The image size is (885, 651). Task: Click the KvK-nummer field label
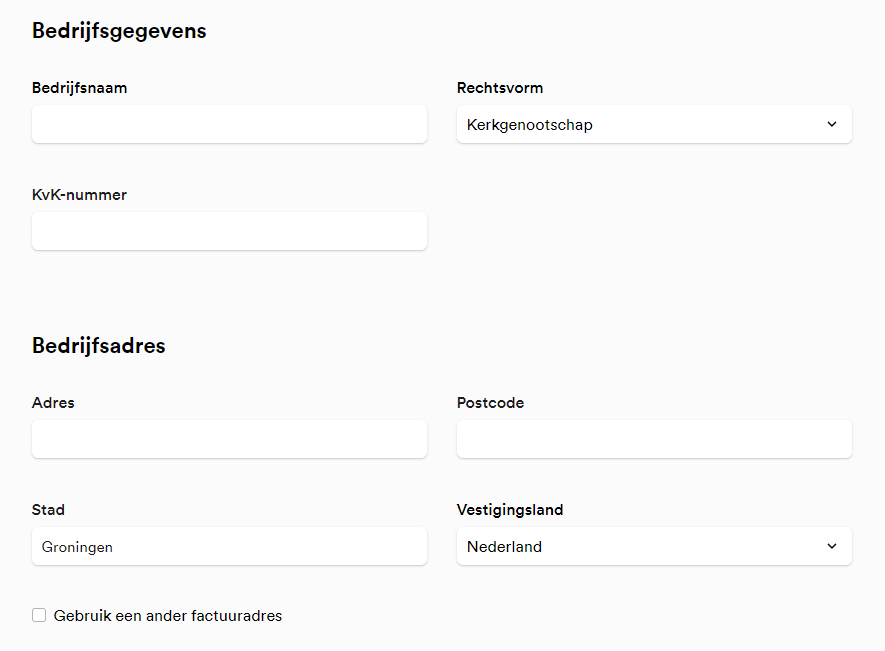(80, 195)
